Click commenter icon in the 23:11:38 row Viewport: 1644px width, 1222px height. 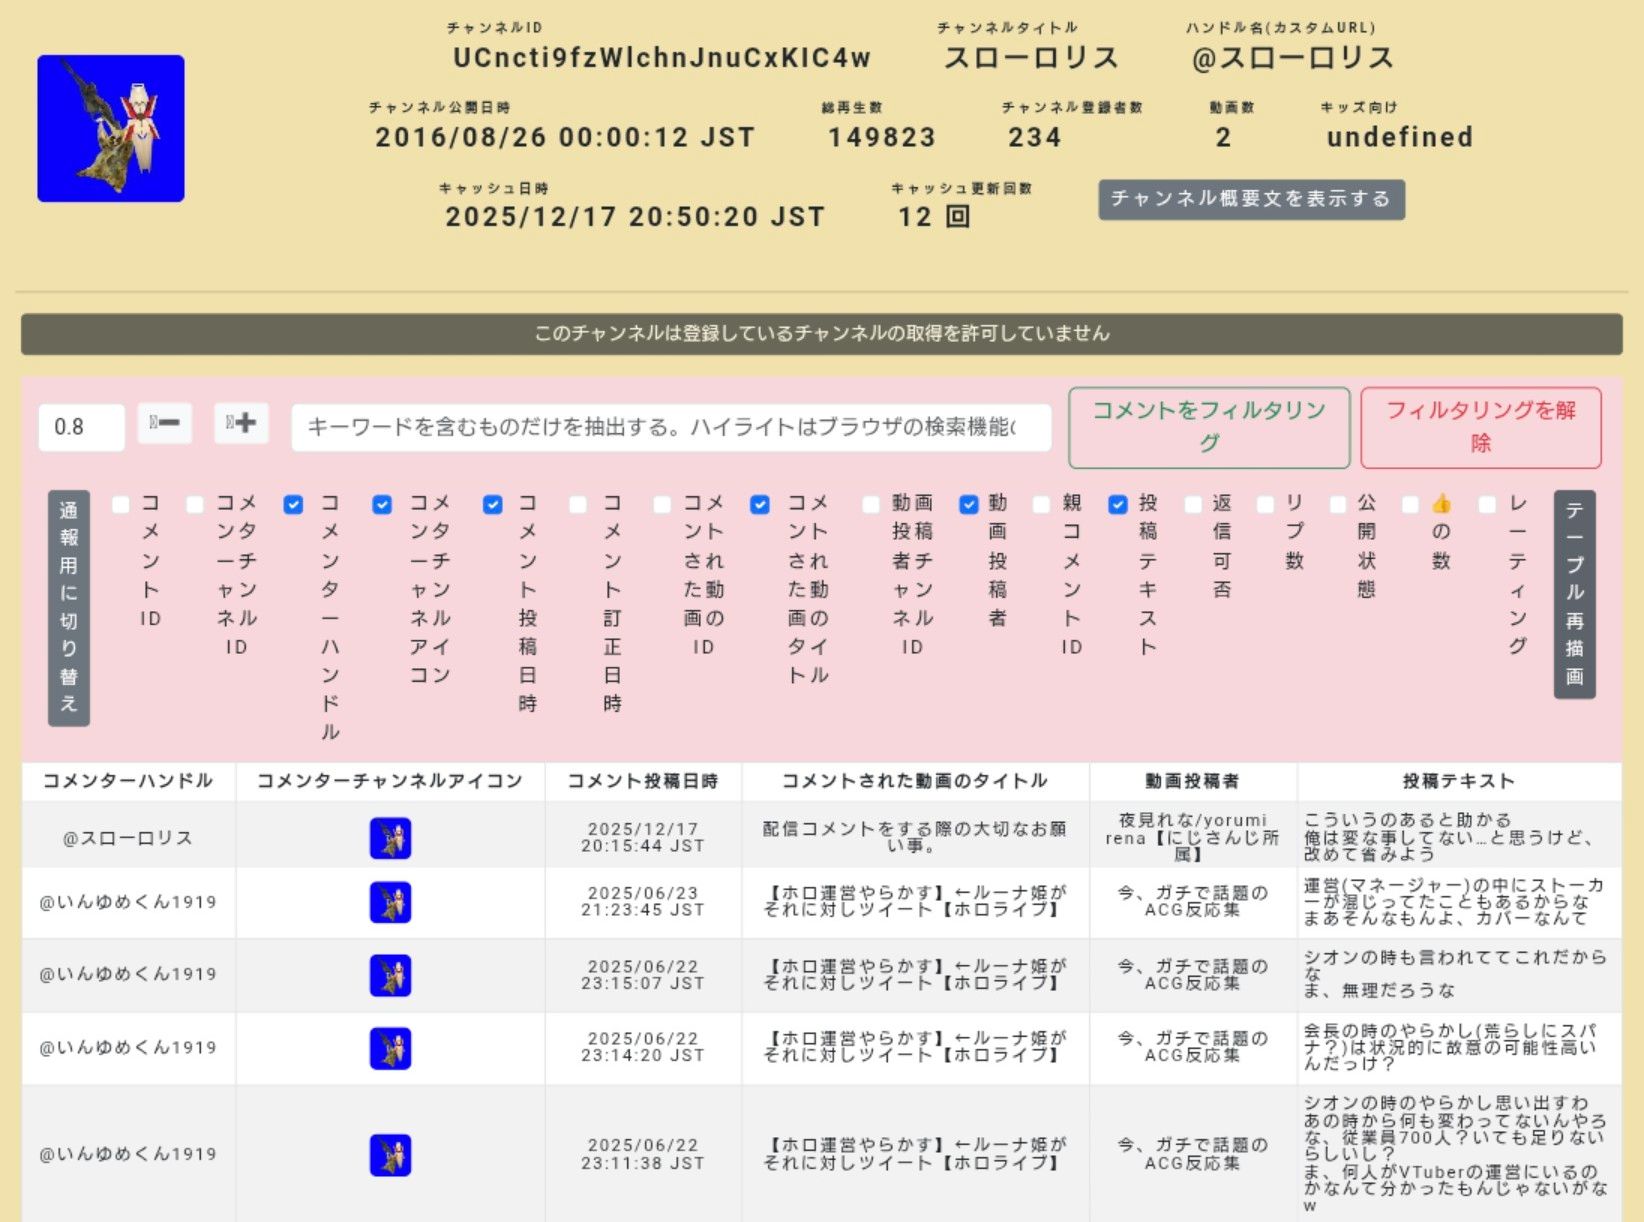tap(390, 1154)
